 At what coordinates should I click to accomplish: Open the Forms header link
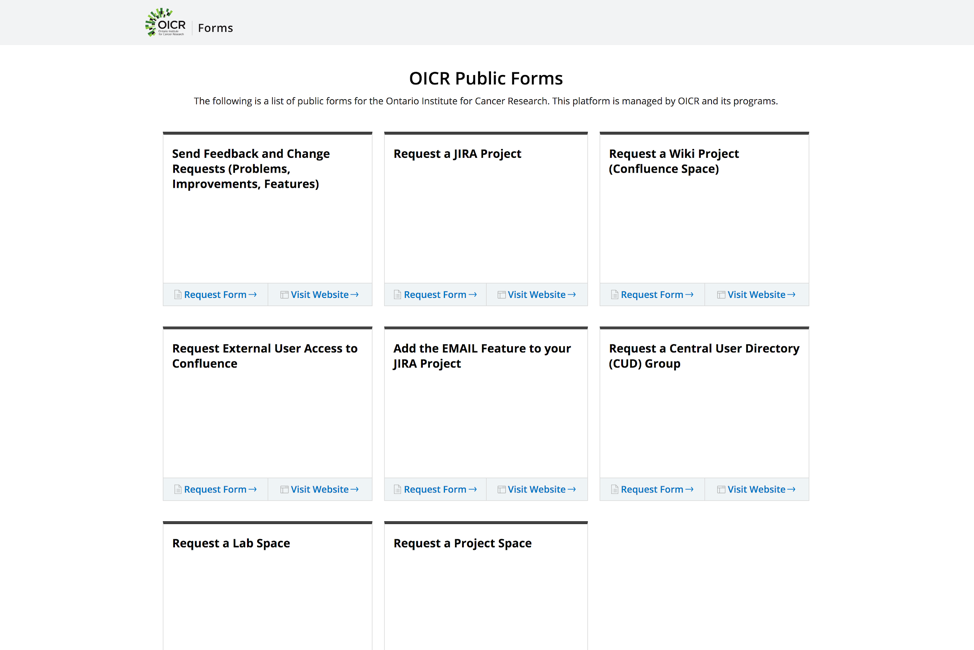pos(215,28)
